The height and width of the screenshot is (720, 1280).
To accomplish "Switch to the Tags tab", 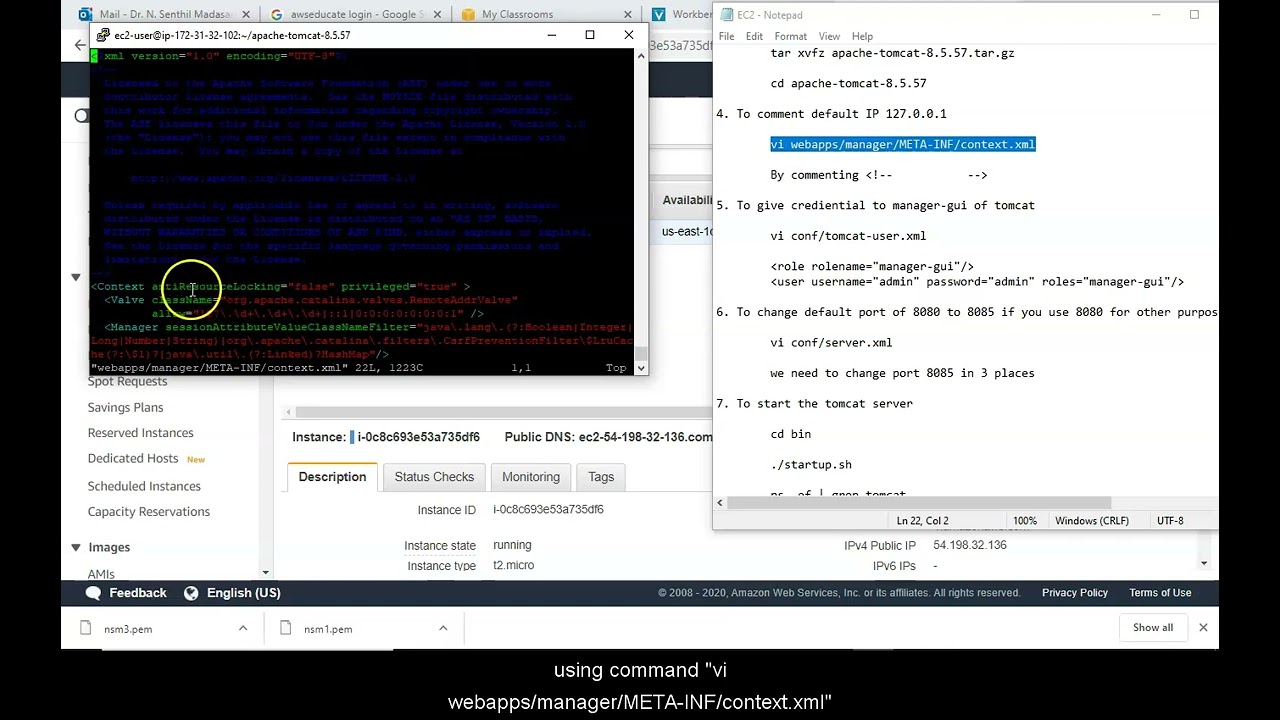I will (601, 477).
